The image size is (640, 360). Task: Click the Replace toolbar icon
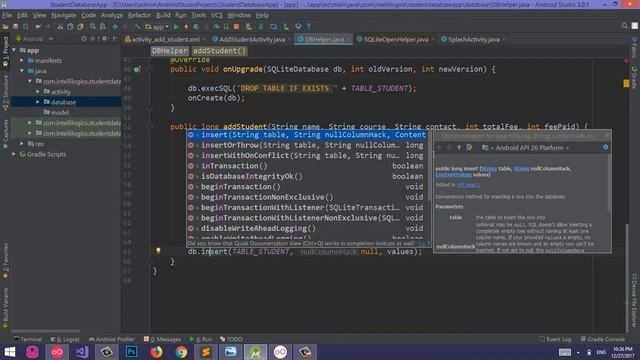click(102, 27)
